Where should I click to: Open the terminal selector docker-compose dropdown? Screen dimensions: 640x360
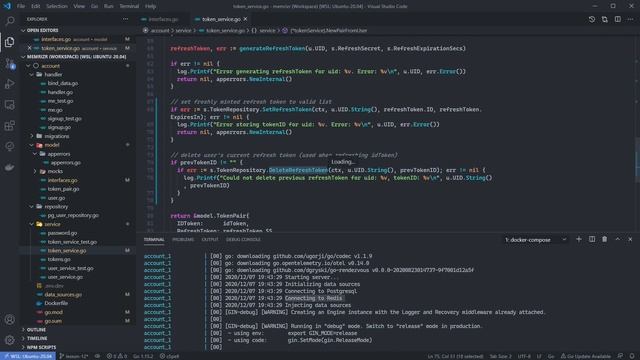pos(536,240)
